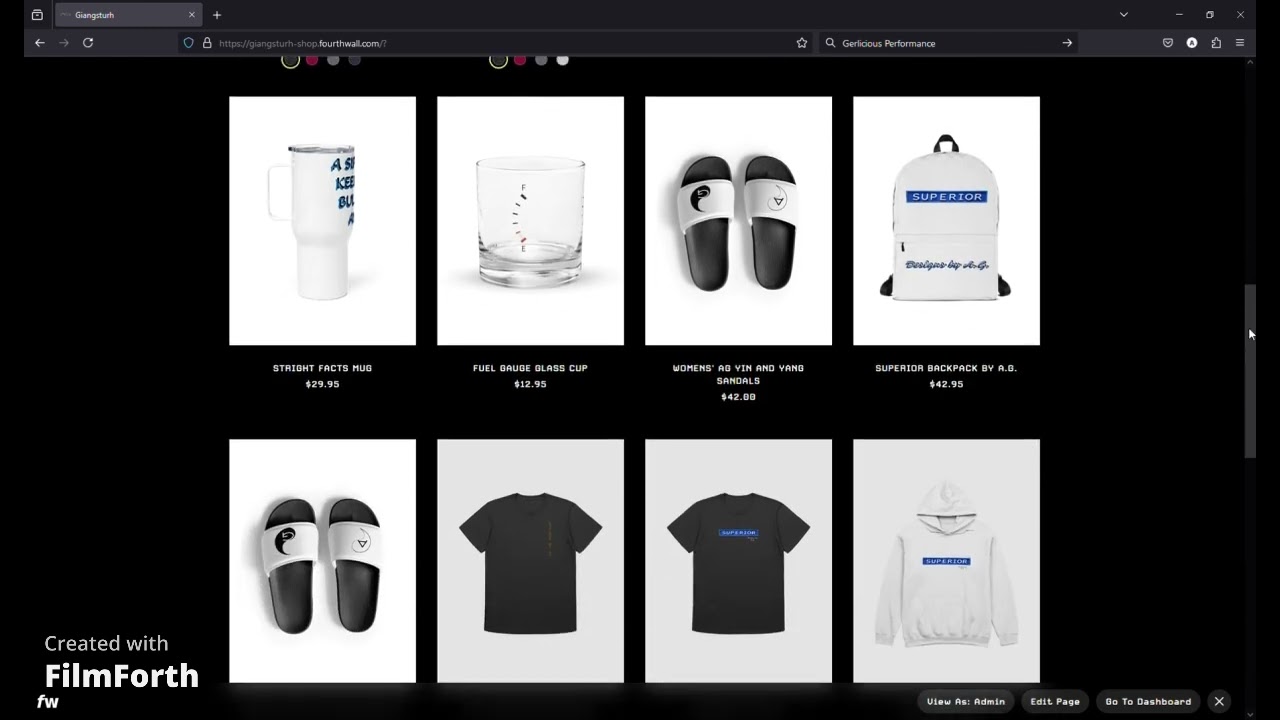Close the Giangsturh browser tab
Screen dimensions: 1280x720
point(192,15)
